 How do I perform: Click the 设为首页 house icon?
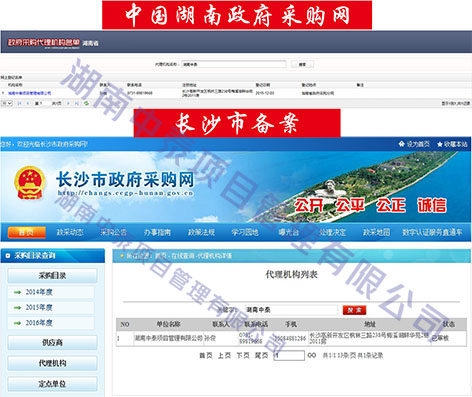coord(402,144)
